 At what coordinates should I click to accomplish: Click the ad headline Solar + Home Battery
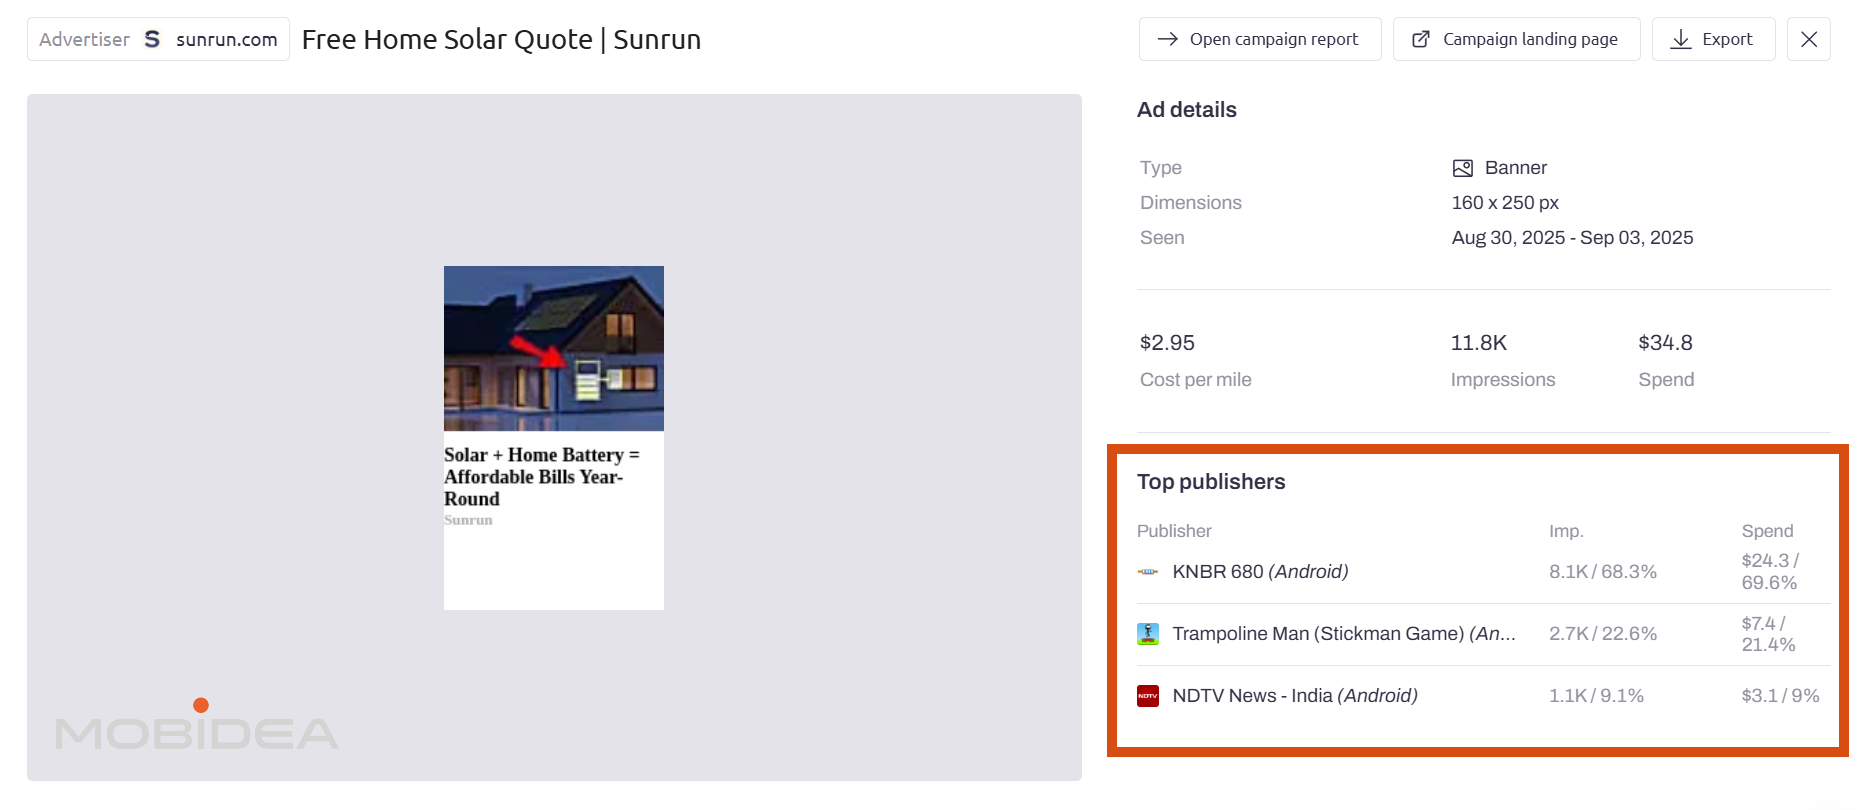click(x=542, y=477)
